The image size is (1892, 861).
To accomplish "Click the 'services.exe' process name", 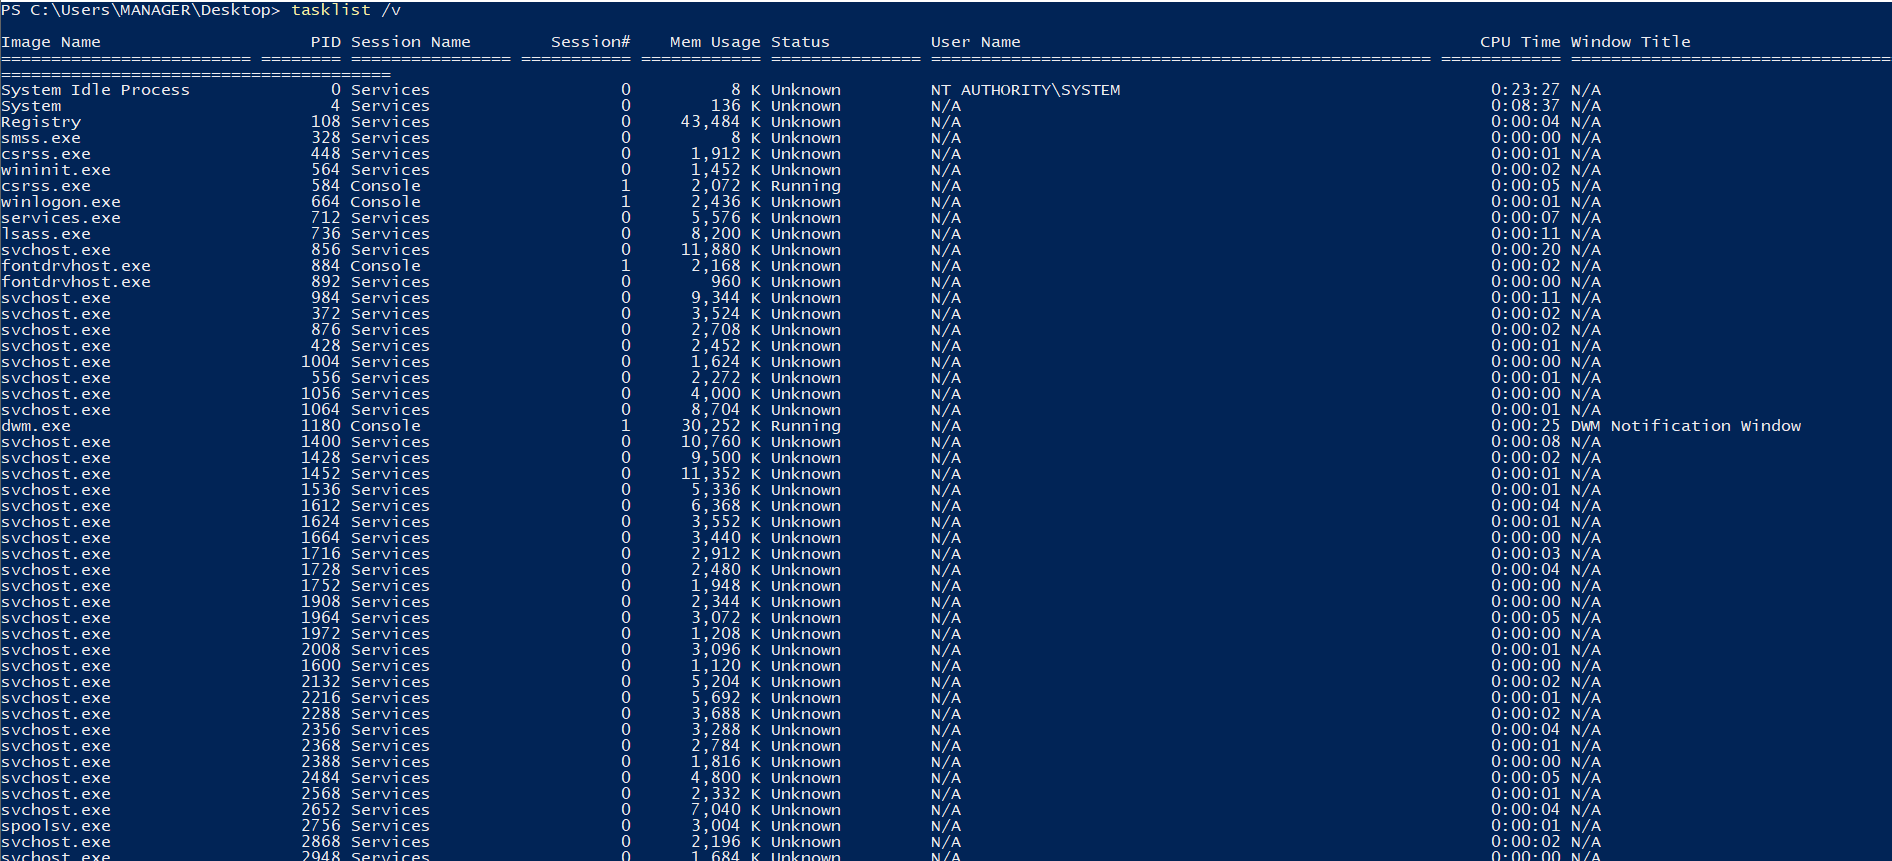I will click(61, 218).
